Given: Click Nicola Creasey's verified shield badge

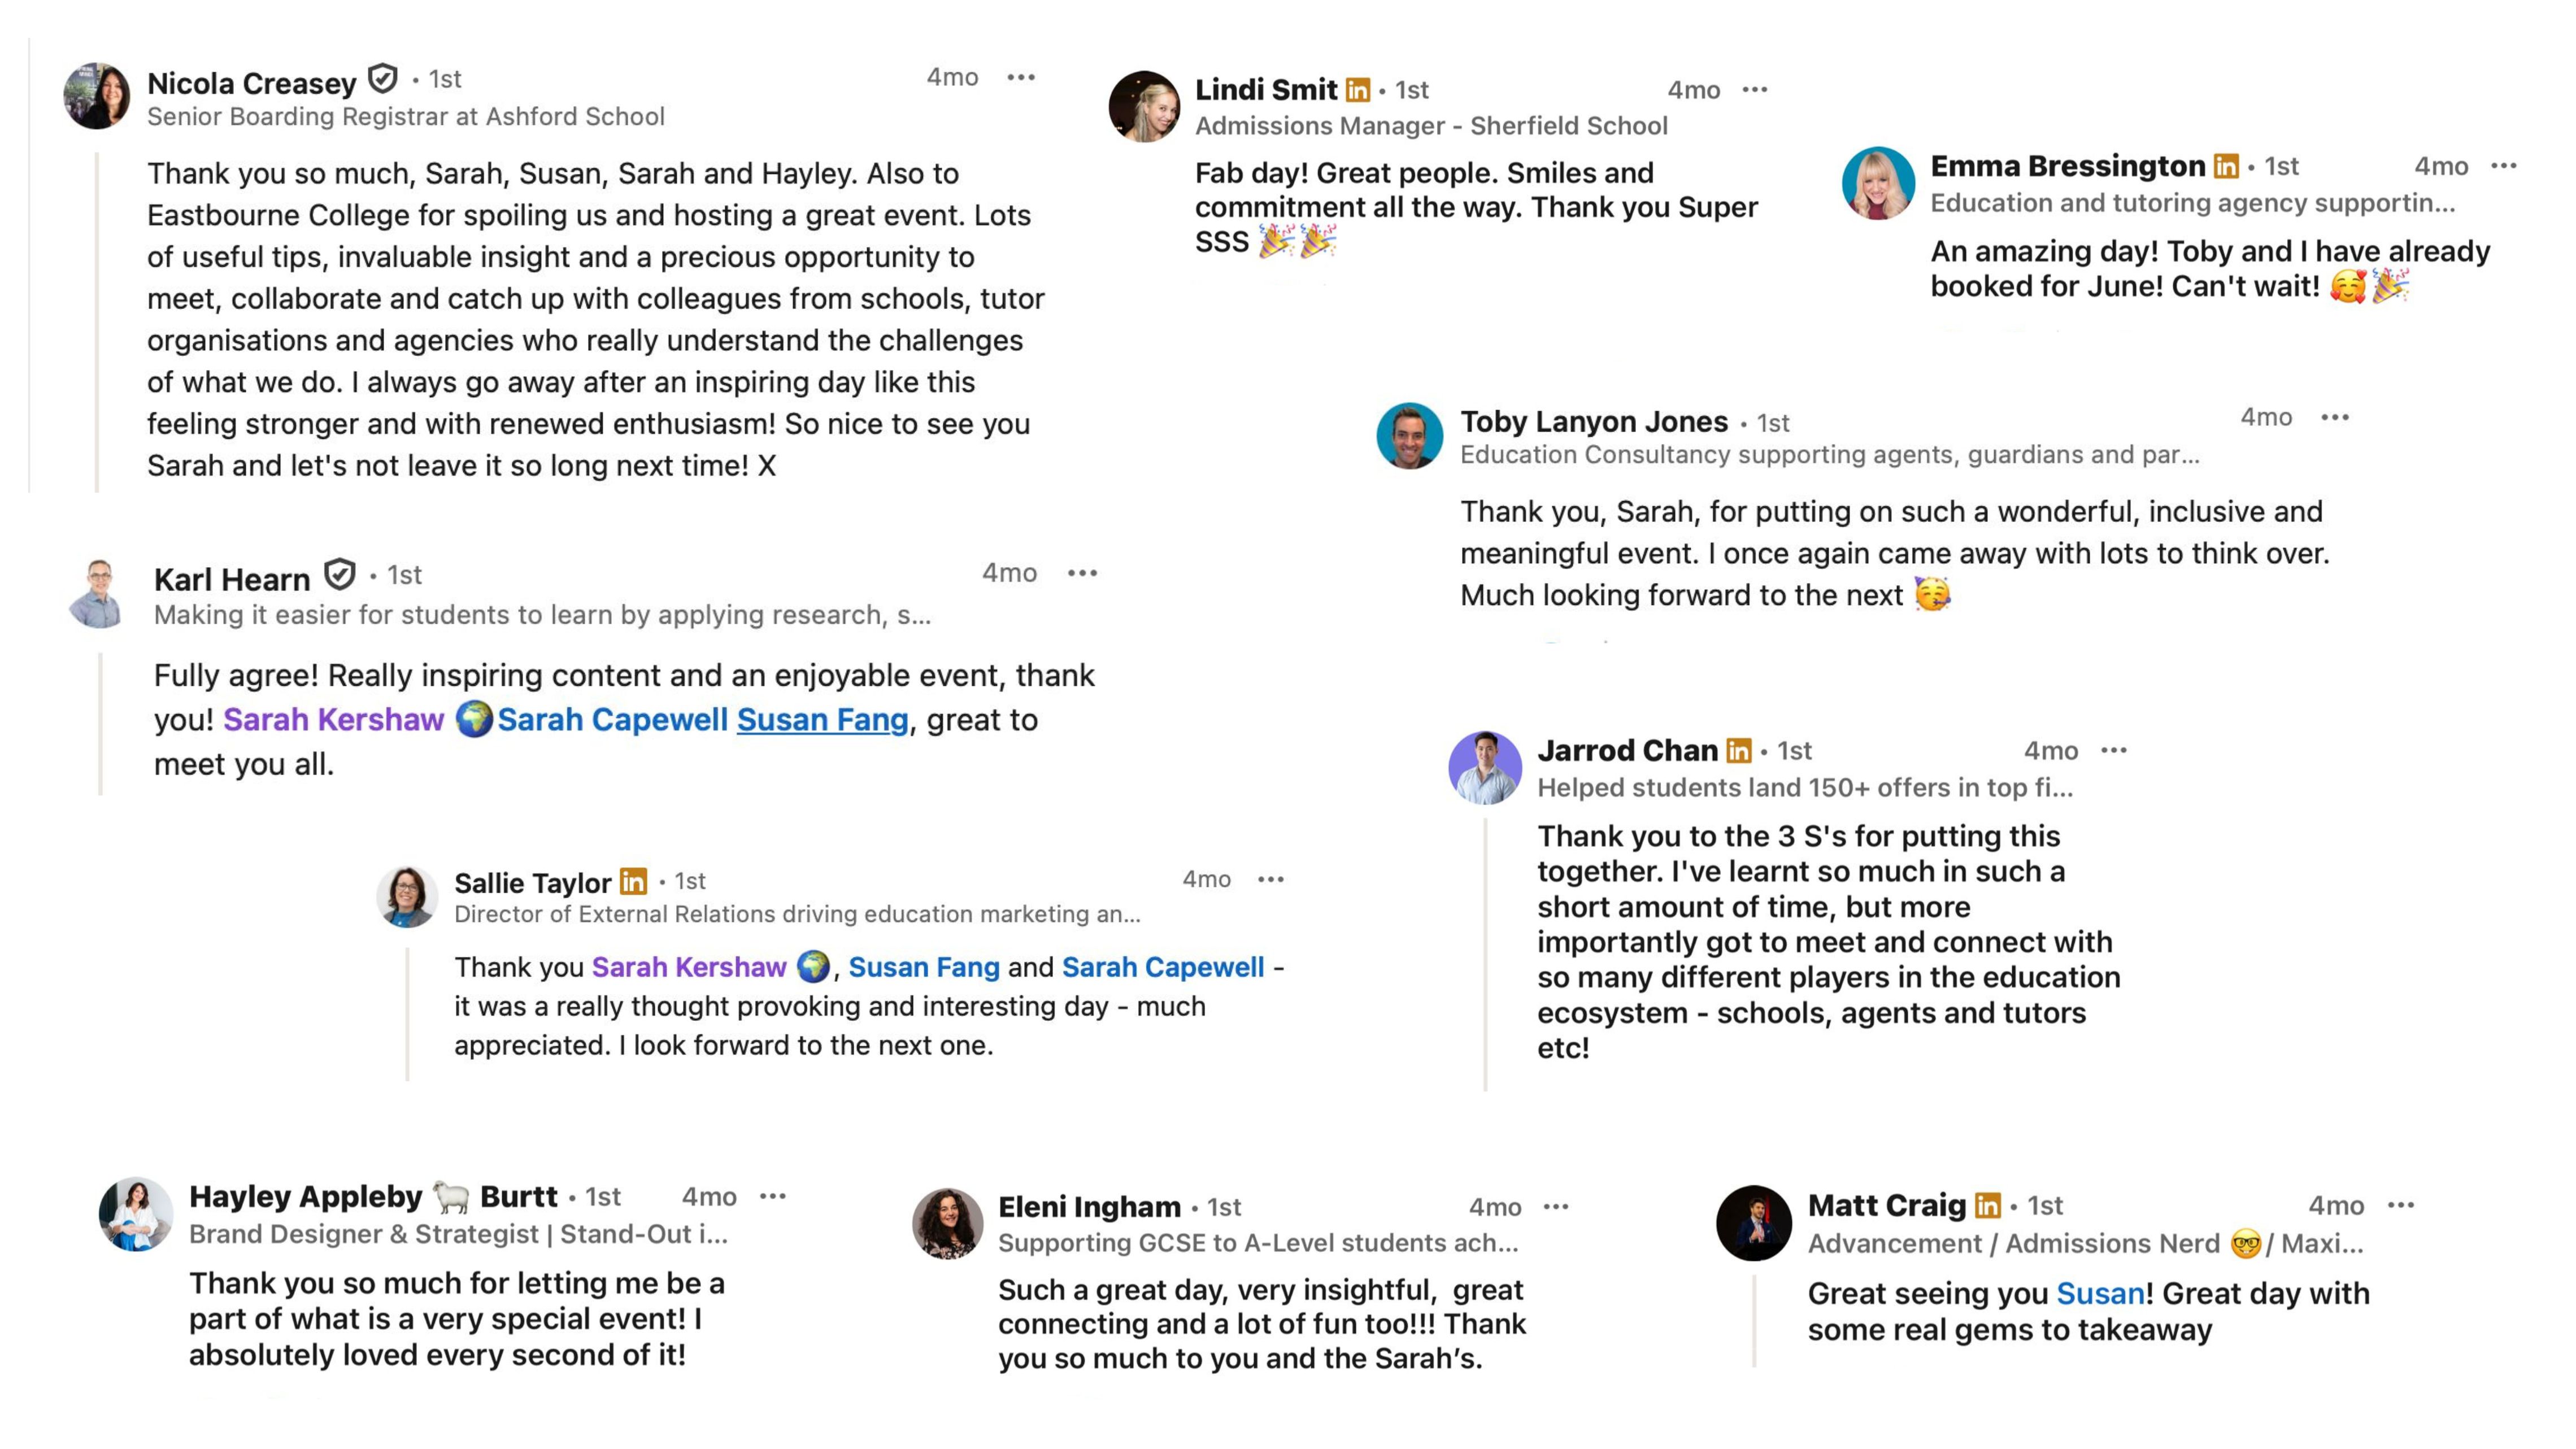Looking at the screenshot, I should (382, 78).
